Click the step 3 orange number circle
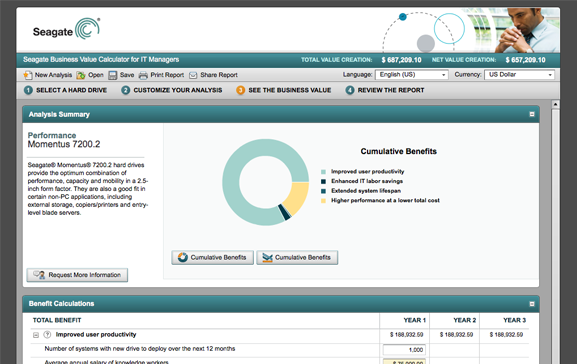 (240, 90)
